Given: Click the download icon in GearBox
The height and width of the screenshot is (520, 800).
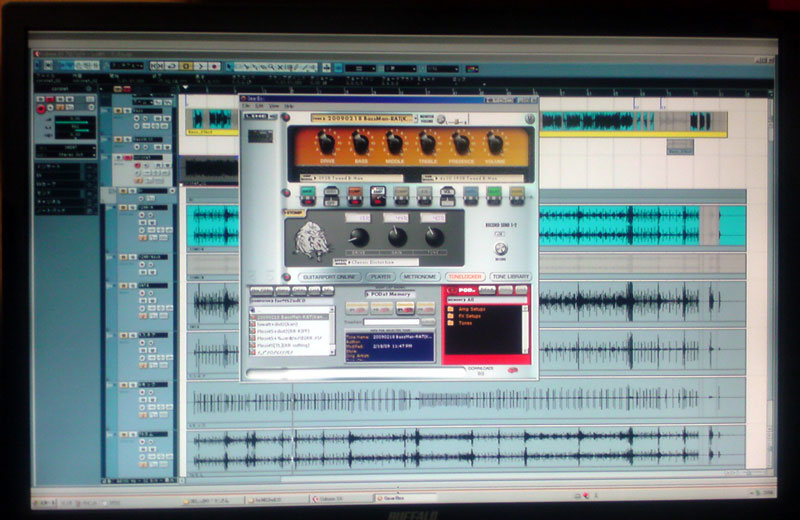Looking at the screenshot, I should click(x=512, y=370).
